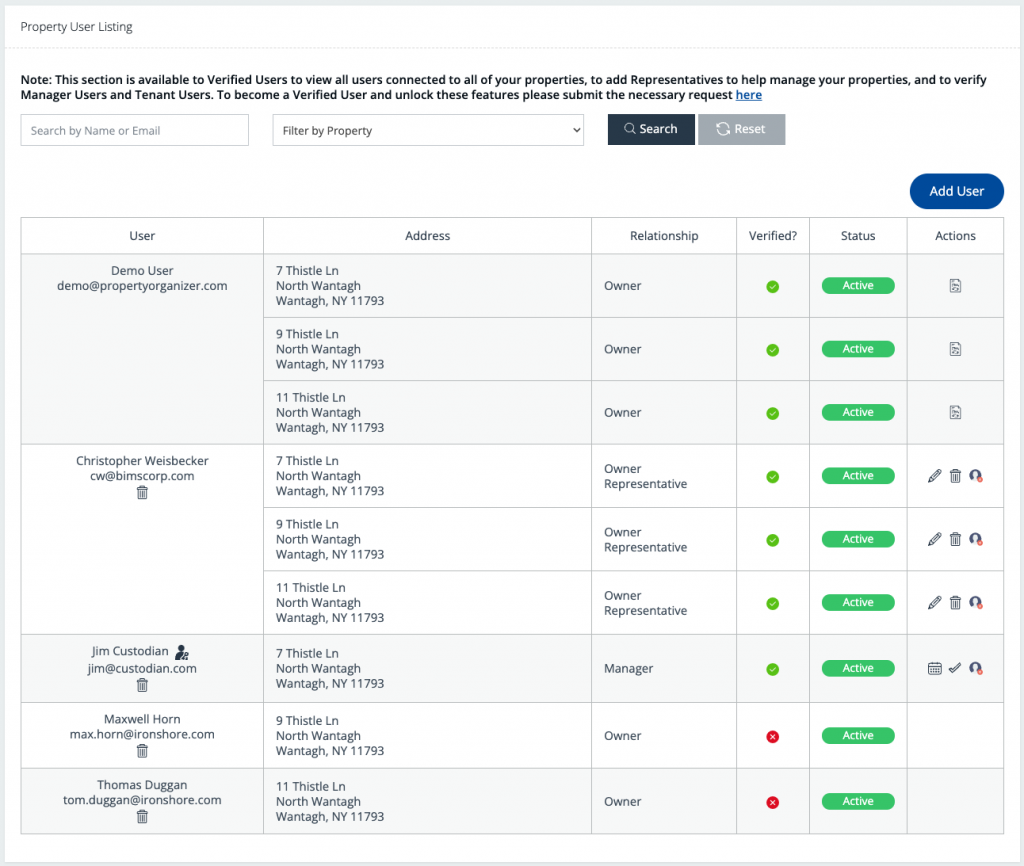Click the checkmark verify icon for Jim Custodian
Viewport: 1024px width, 866px height.
coord(955,668)
